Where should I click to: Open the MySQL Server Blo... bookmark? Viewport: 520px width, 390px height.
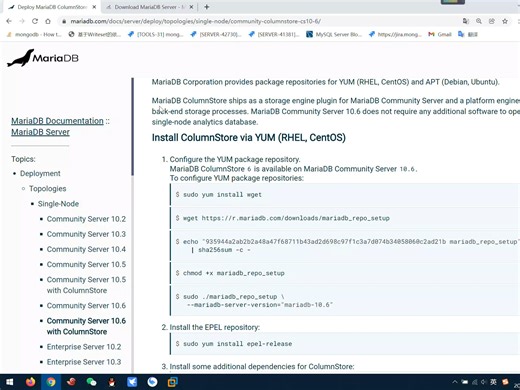coord(334,34)
